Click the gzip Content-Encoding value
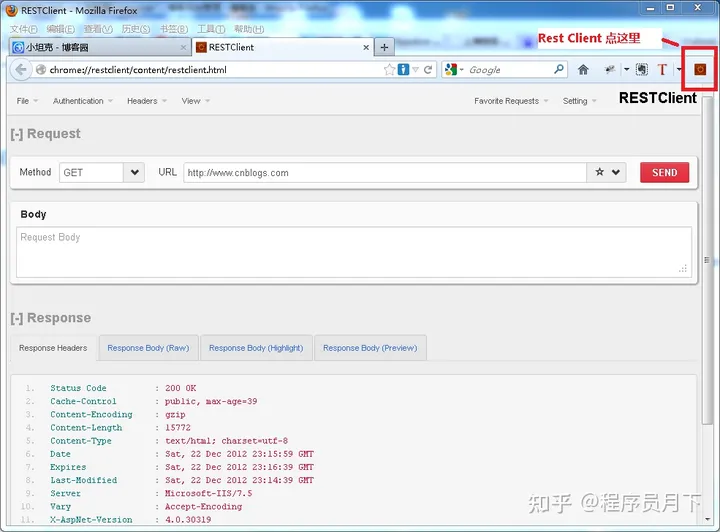Viewport: 720px width, 532px height. (x=175, y=415)
